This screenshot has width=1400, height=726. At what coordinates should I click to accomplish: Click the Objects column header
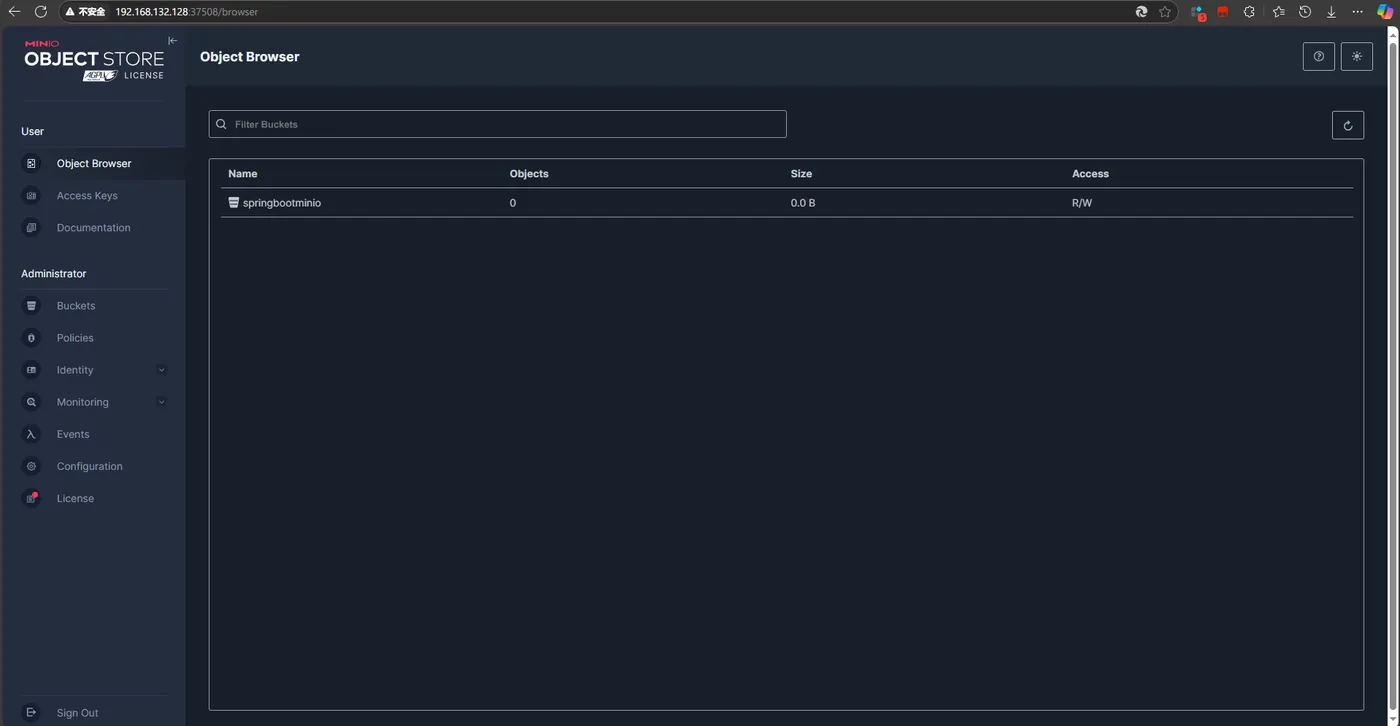pos(529,174)
